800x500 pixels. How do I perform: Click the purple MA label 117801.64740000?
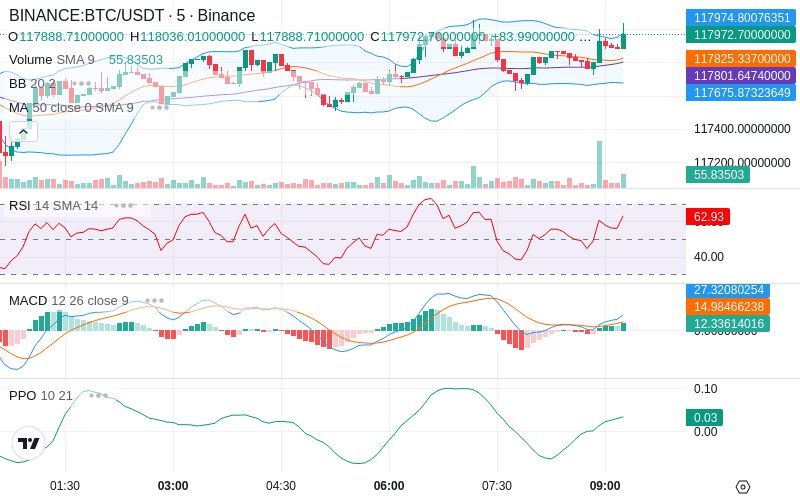[741, 76]
